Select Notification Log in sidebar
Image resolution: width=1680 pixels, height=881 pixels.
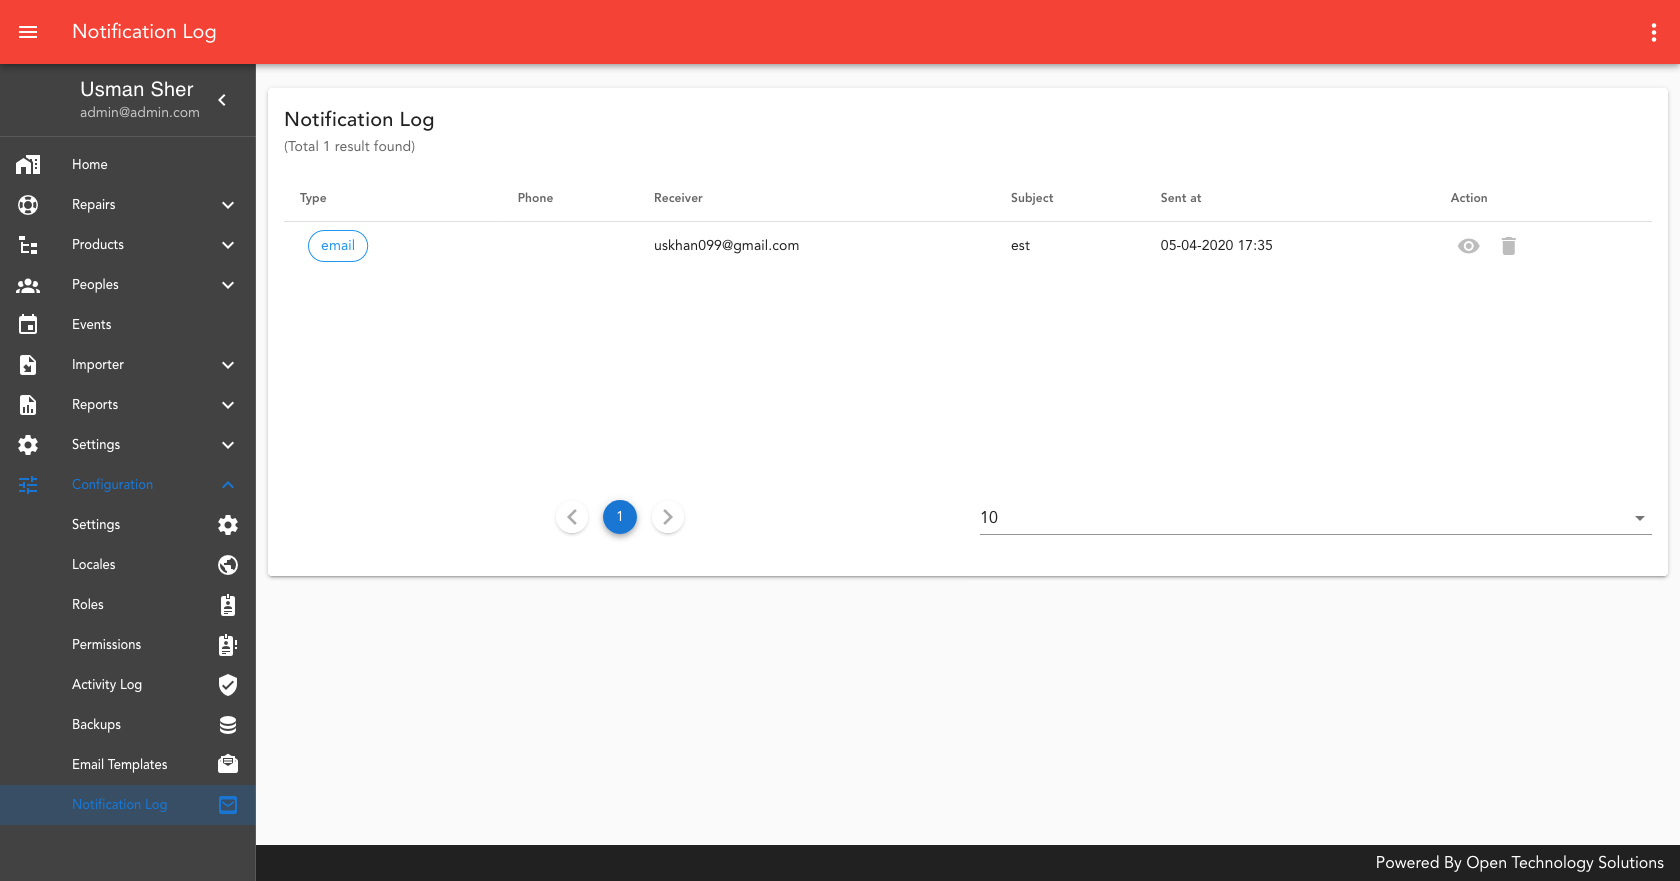tap(128, 805)
